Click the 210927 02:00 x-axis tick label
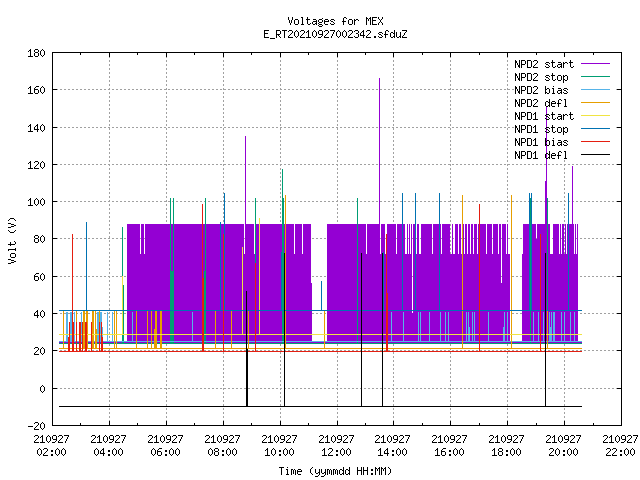Viewport: 640px width, 480px height. pyautogui.click(x=51, y=445)
